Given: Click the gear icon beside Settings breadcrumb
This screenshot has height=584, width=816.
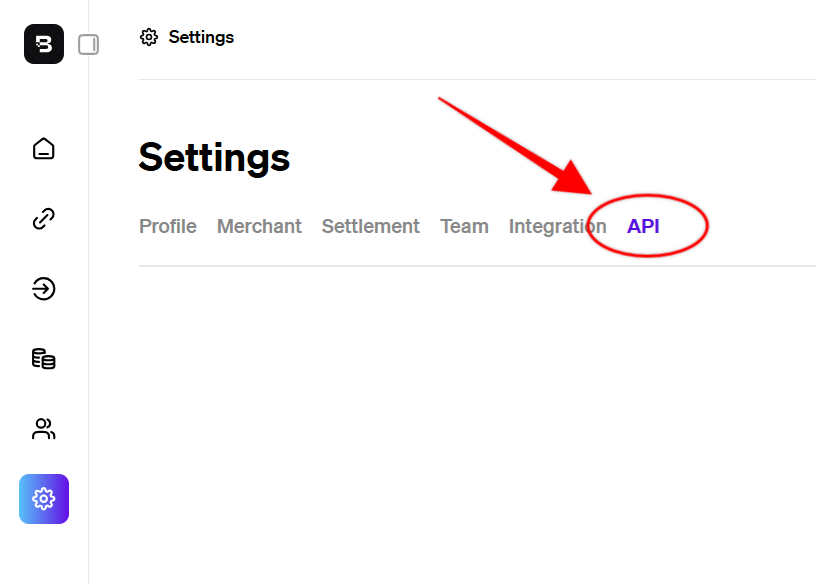Looking at the screenshot, I should pyautogui.click(x=149, y=37).
